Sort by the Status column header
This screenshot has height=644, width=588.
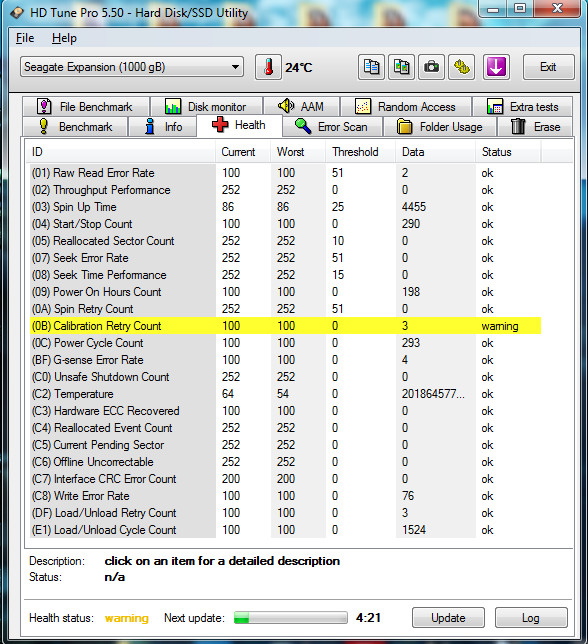pyautogui.click(x=508, y=152)
